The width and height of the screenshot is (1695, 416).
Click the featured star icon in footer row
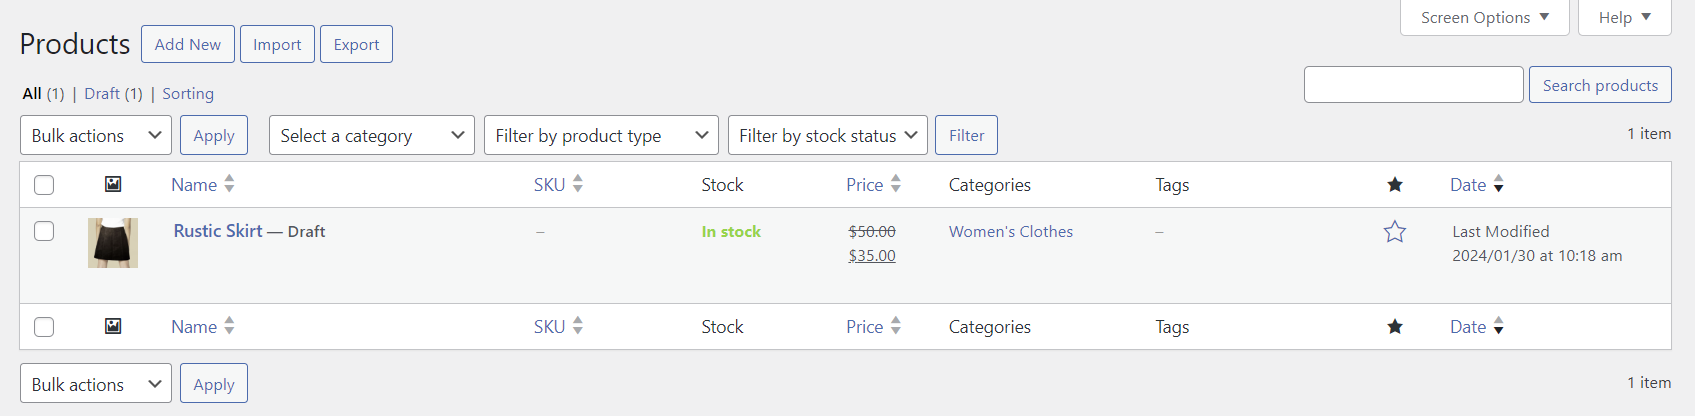(1394, 327)
